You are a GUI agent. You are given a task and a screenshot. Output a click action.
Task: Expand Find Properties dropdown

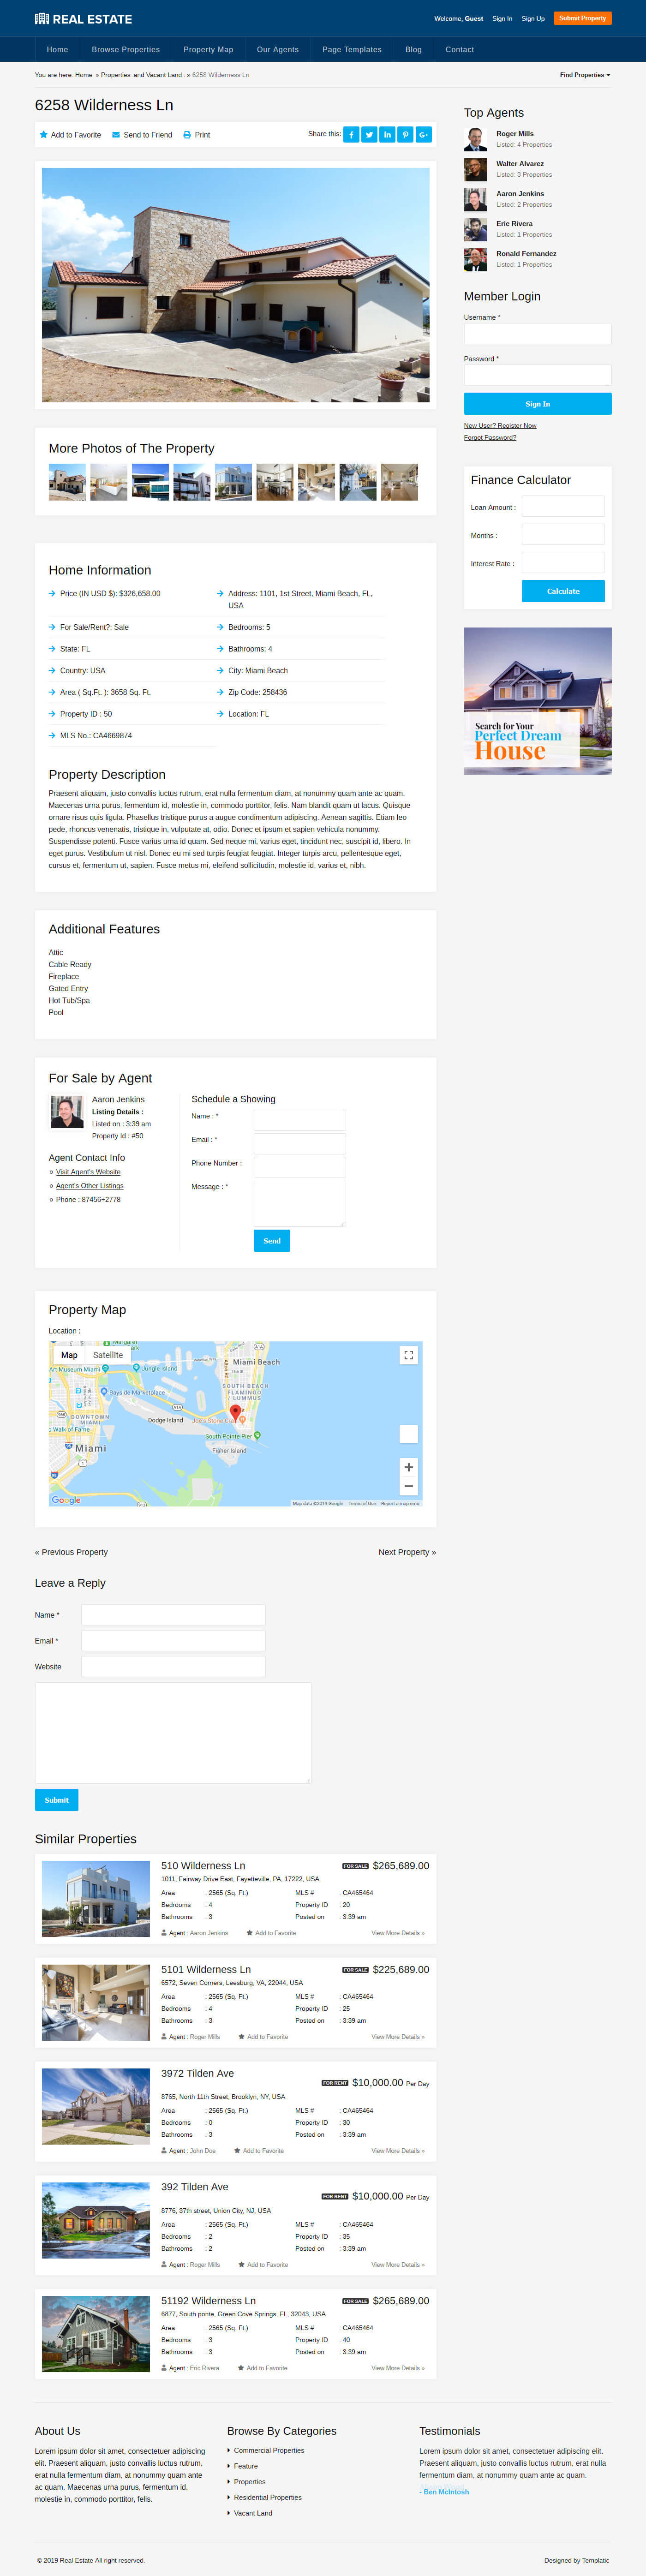585,75
